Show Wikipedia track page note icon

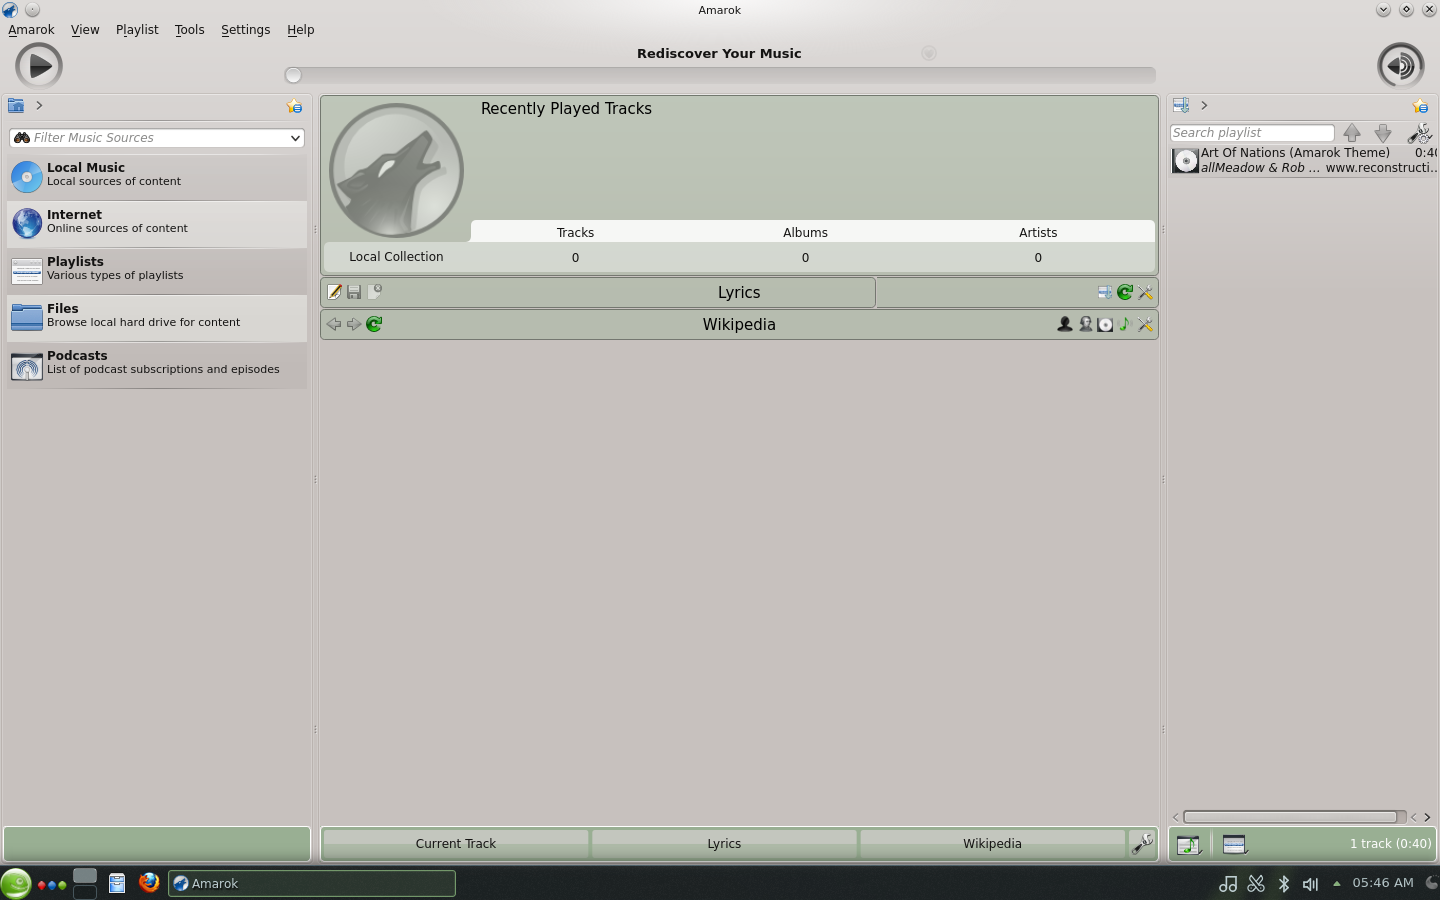tap(1125, 324)
